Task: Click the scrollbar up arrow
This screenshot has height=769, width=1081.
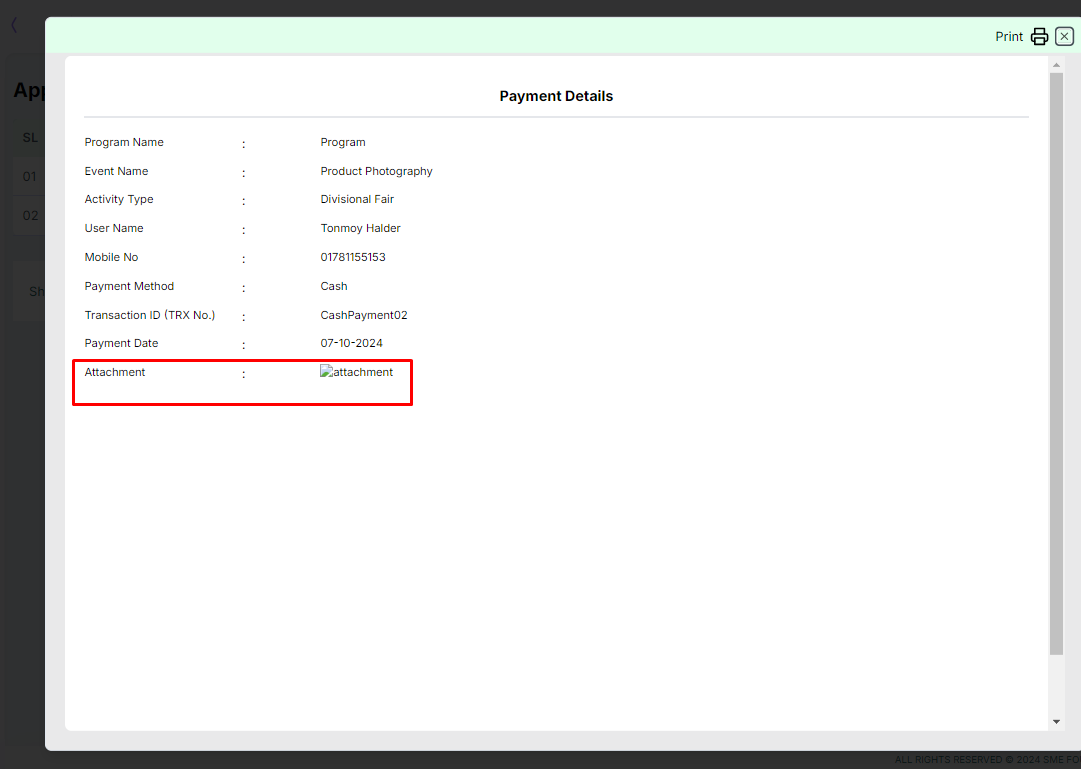Action: (x=1056, y=65)
